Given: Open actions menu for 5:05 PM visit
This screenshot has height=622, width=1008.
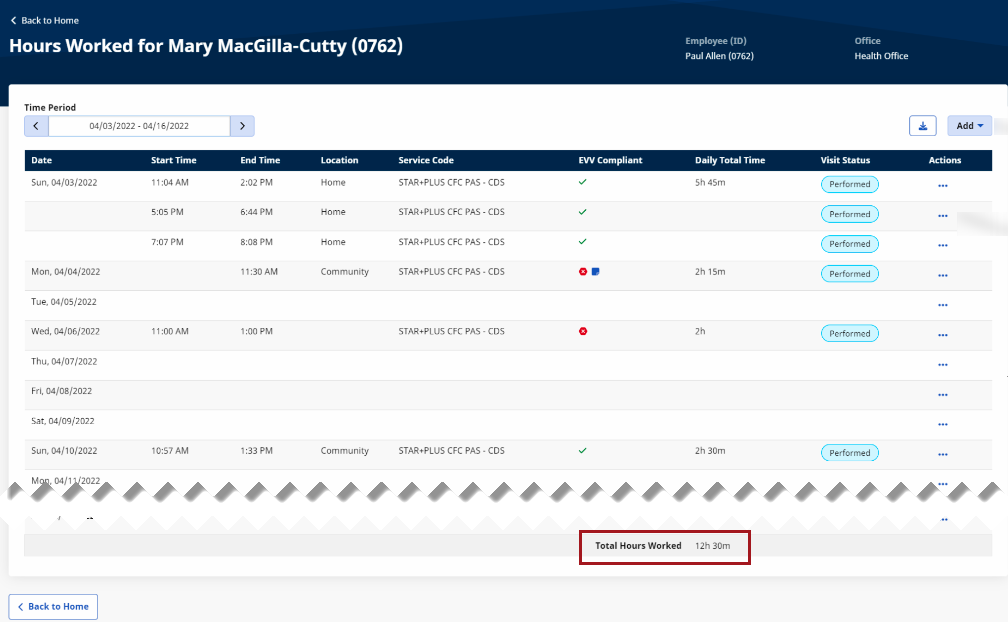Looking at the screenshot, I should pyautogui.click(x=942, y=216).
